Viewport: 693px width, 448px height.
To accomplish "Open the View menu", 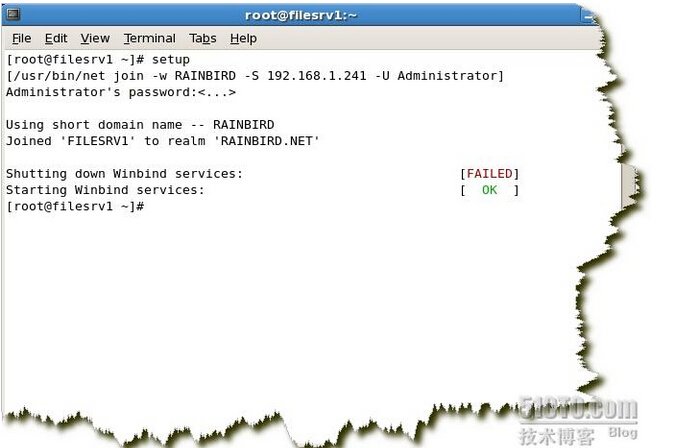I will [x=95, y=38].
